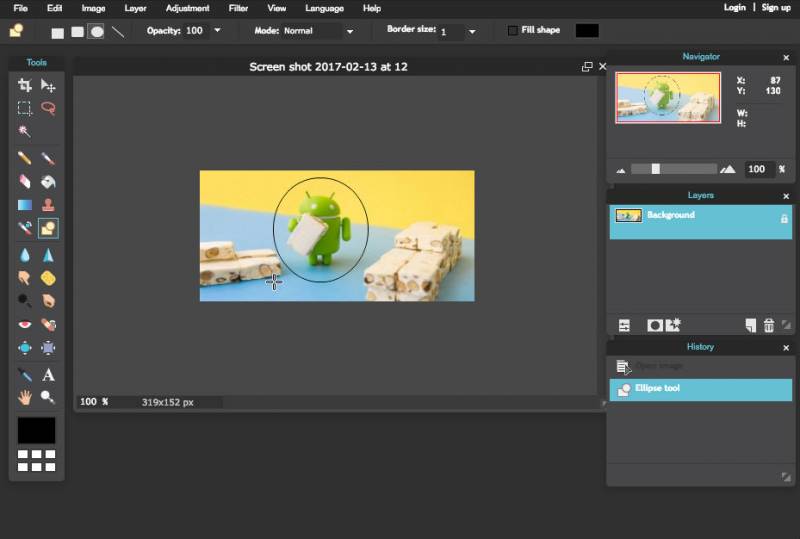Image resolution: width=800 pixels, height=539 pixels.
Task: Create a new layer
Action: click(751, 325)
